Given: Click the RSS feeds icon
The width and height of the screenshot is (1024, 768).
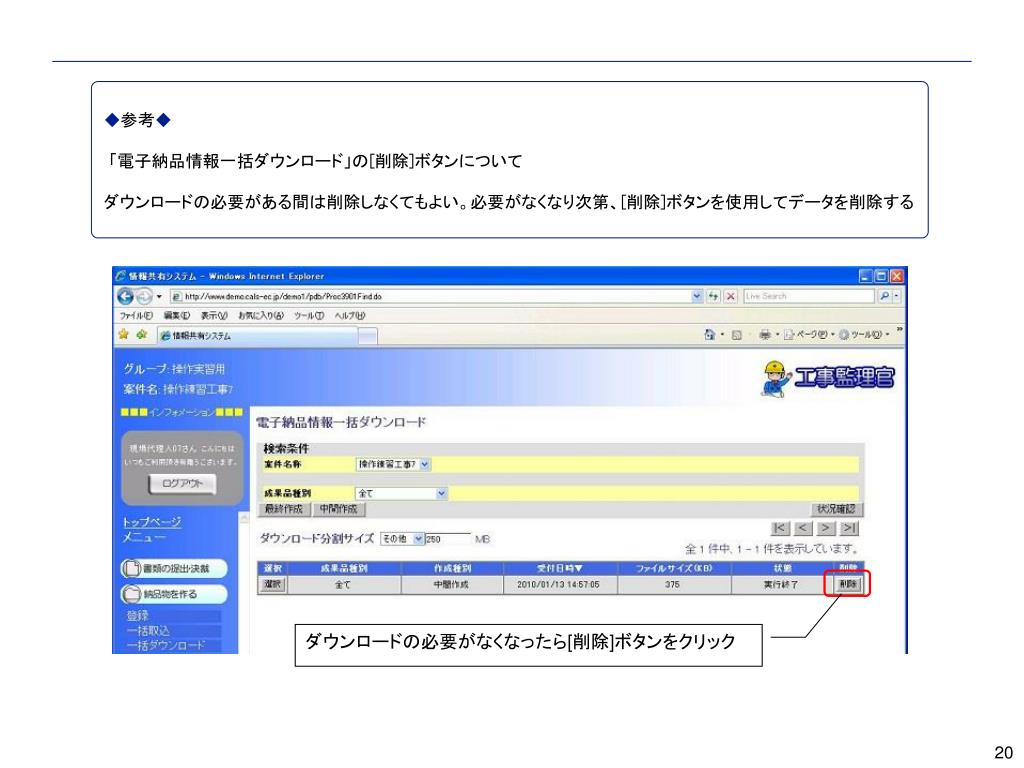Looking at the screenshot, I should 737,335.
